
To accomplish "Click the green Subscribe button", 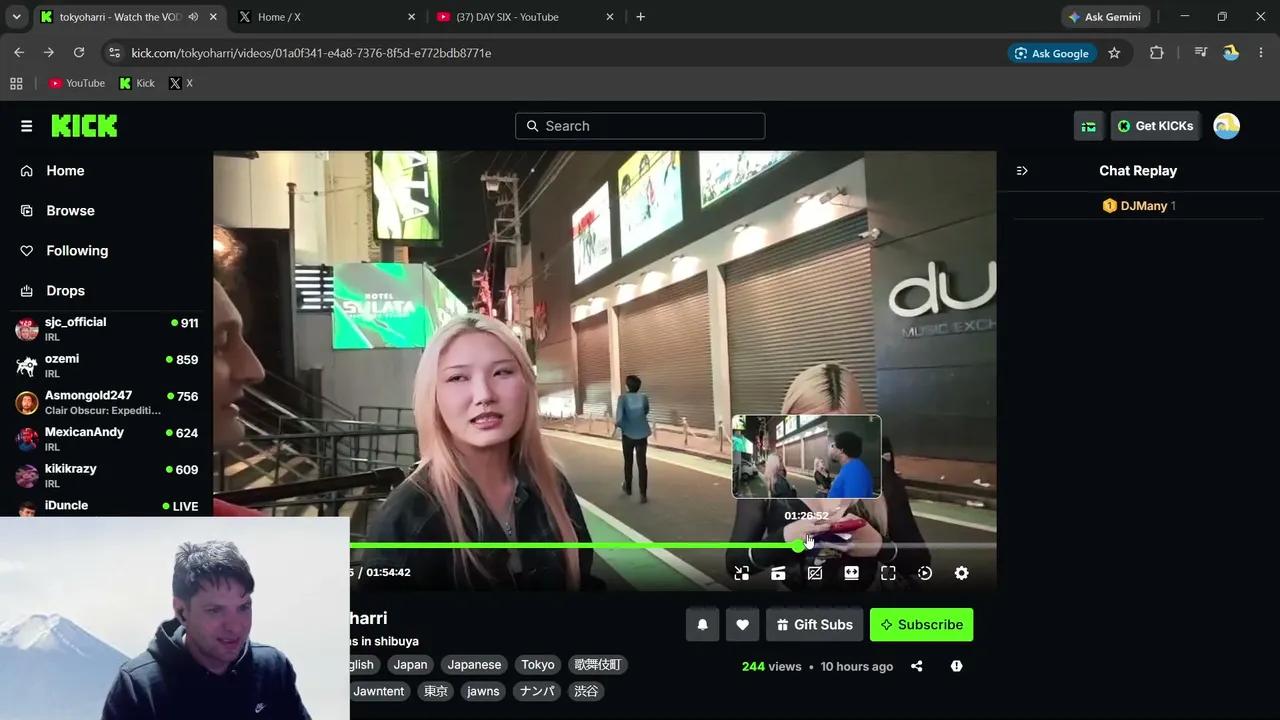I will point(921,625).
